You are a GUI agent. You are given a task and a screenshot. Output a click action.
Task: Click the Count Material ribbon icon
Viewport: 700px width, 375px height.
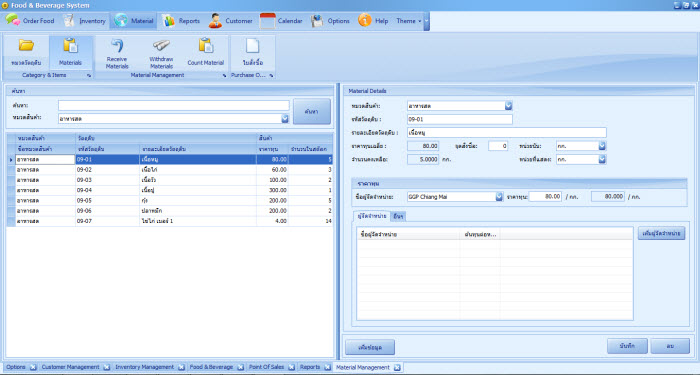click(x=205, y=46)
